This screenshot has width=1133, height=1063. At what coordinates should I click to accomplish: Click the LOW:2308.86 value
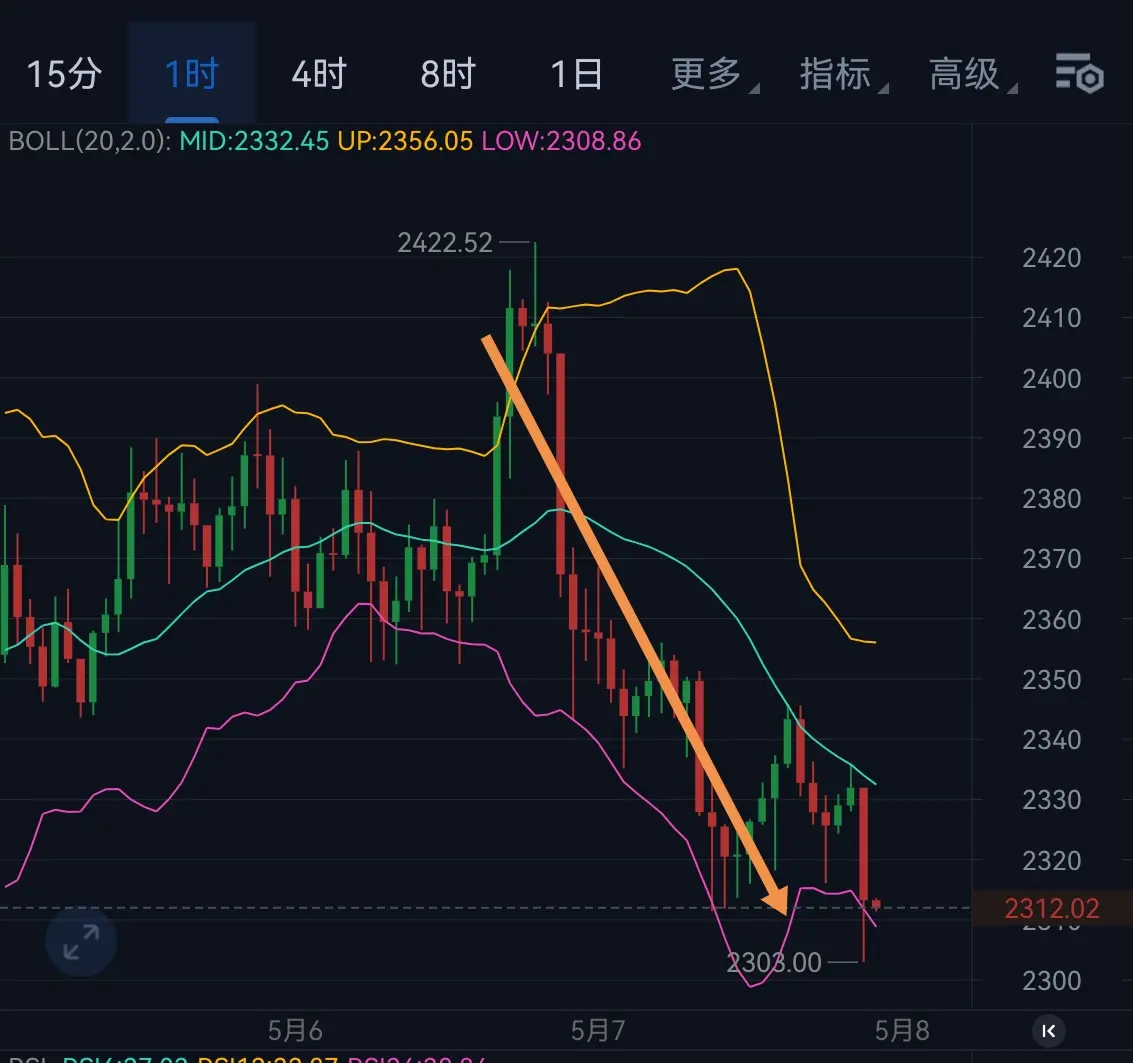561,141
